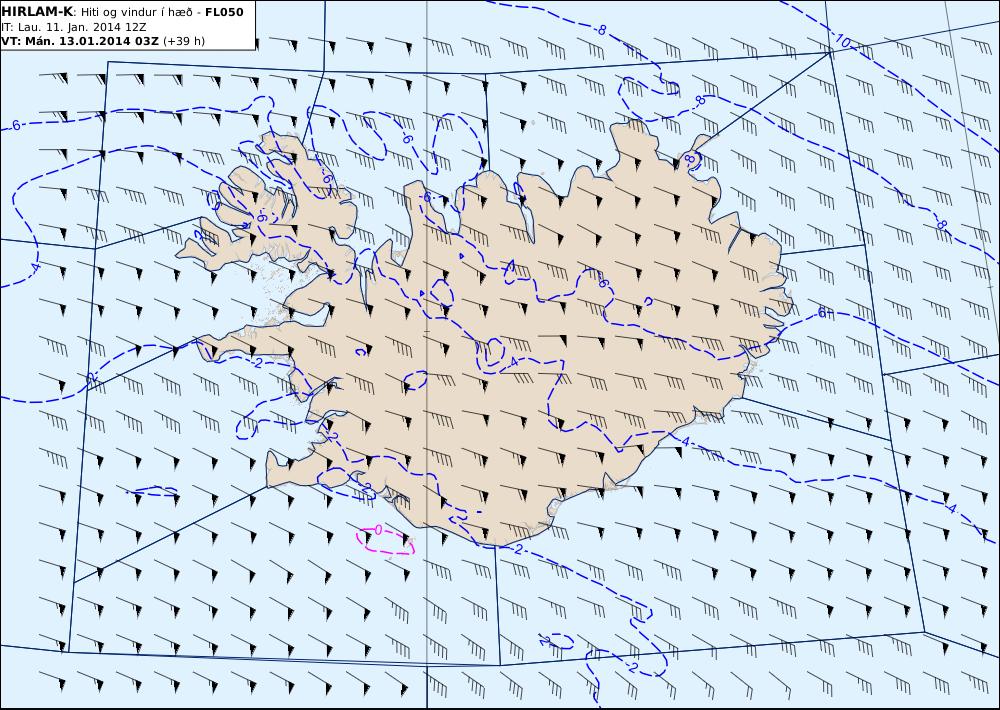Click the 'Hiti og vindur í hæð' caption
This screenshot has height=710, width=1000.
click(136, 13)
